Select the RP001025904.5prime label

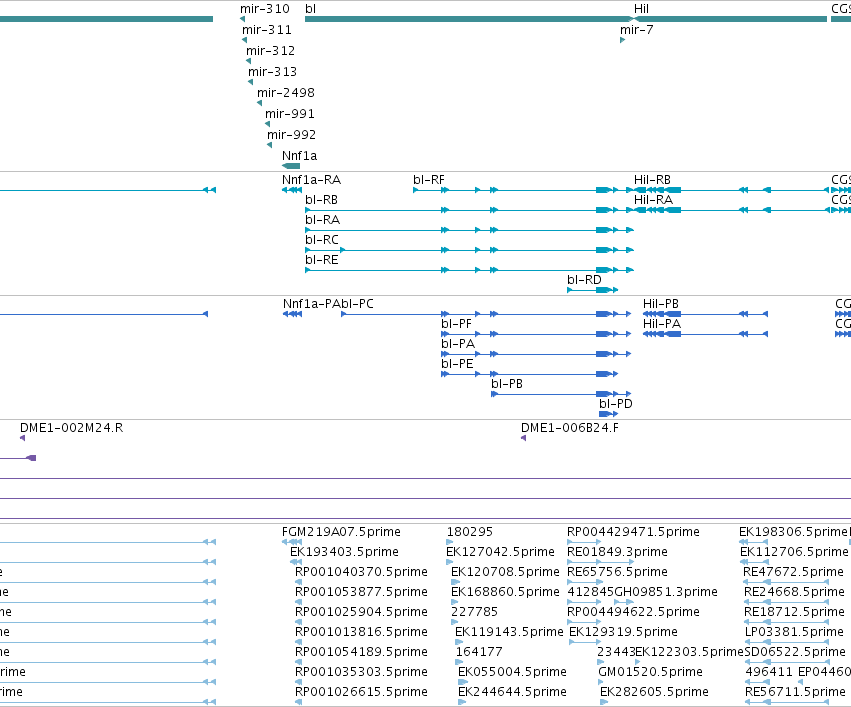(361, 613)
